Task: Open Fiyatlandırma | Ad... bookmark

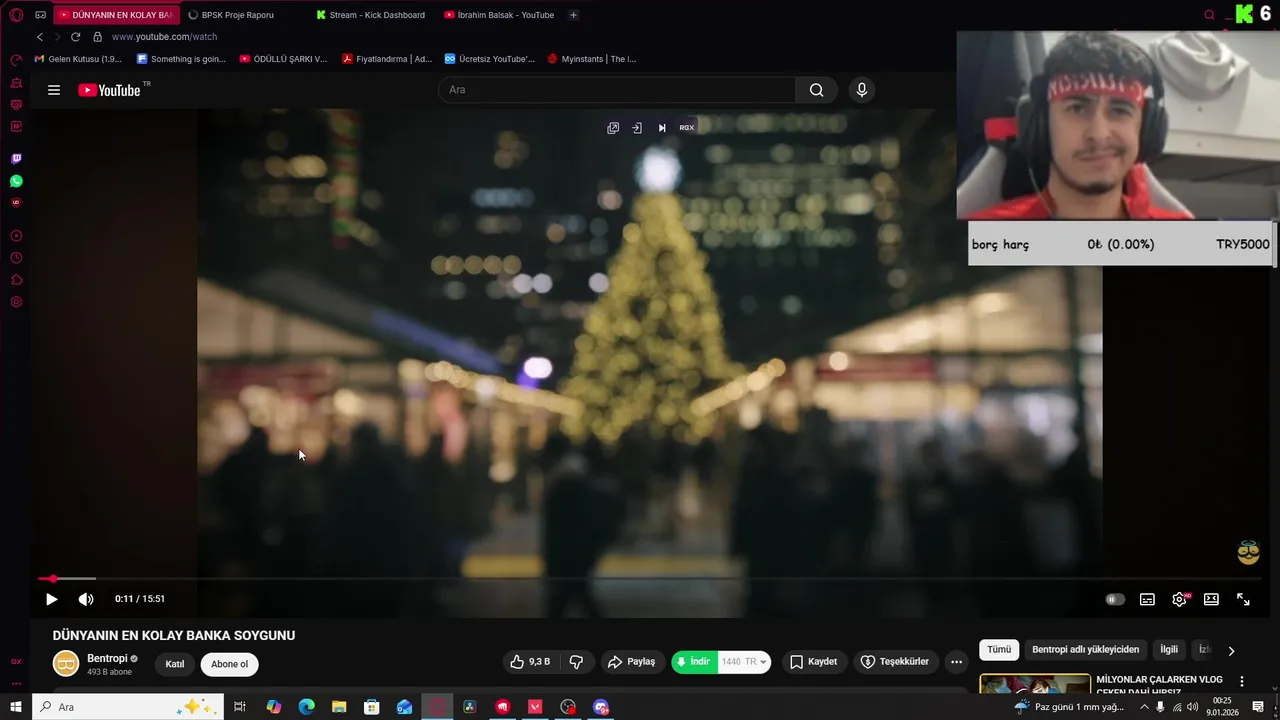Action: [387, 59]
